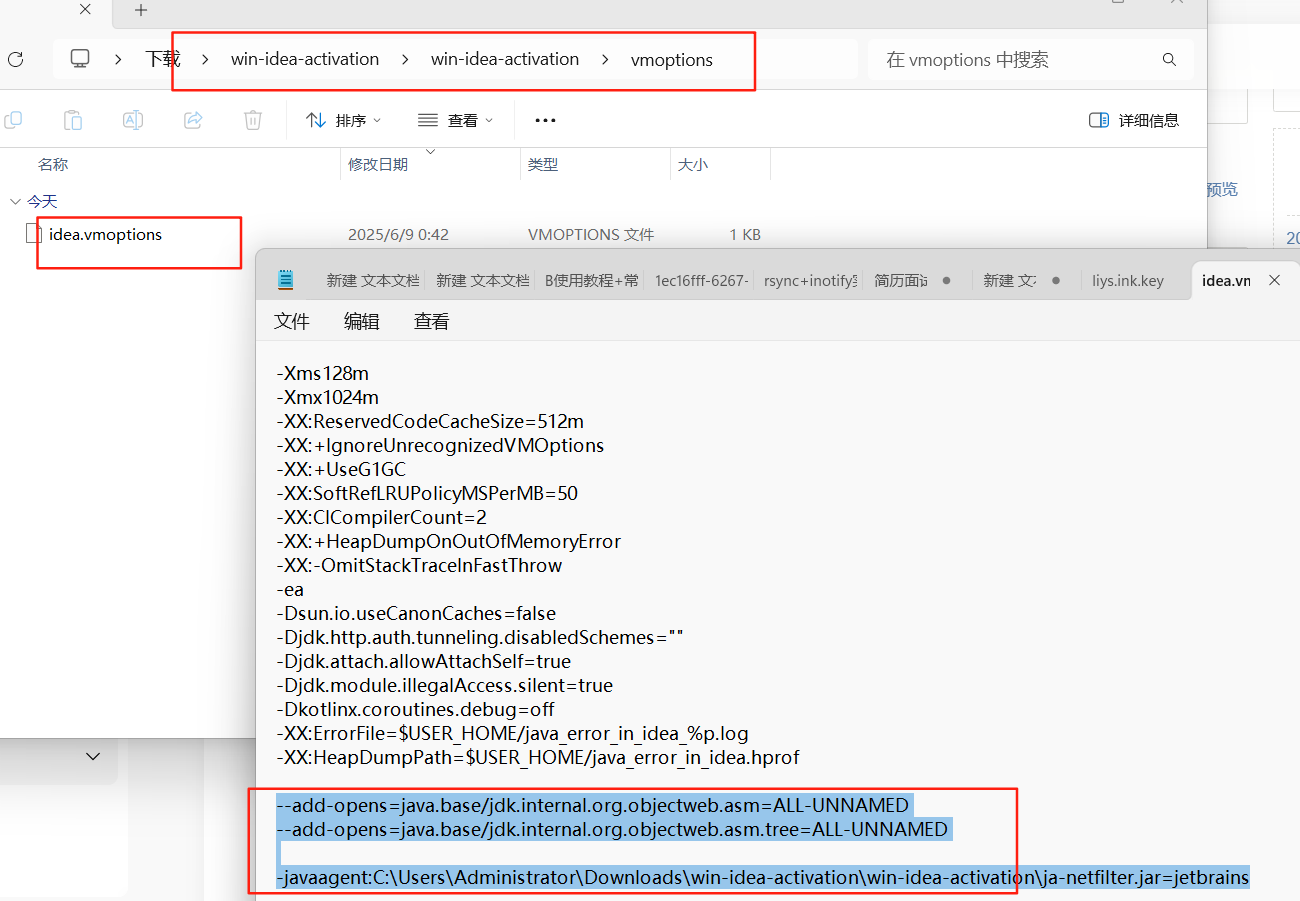Toggle the 详细信息 details pane
1300x901 pixels.
1134,120
